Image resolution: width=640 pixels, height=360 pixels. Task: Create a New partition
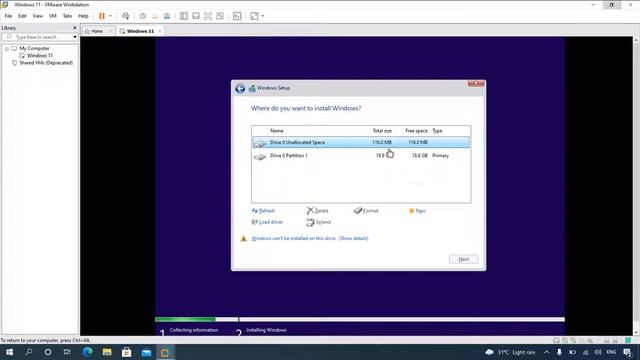417,211
